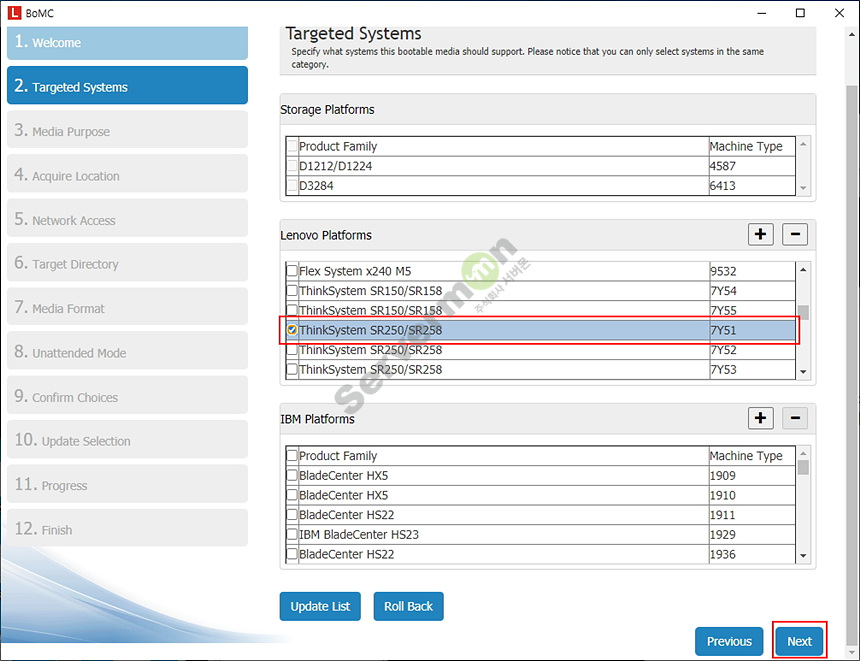
Task: Click the Next button
Action: tap(800, 641)
